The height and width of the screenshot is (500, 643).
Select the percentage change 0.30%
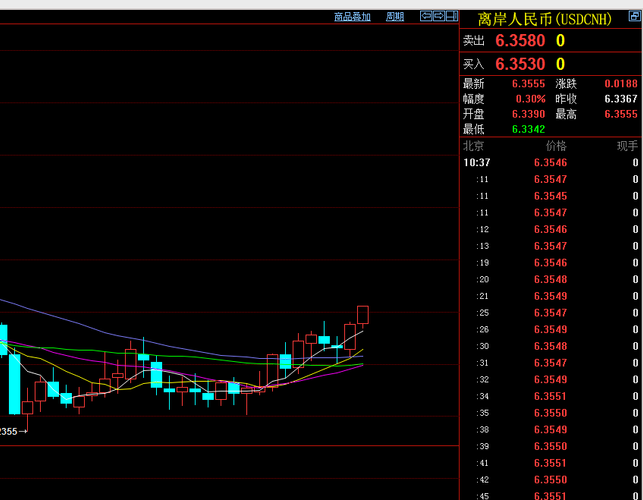point(530,99)
